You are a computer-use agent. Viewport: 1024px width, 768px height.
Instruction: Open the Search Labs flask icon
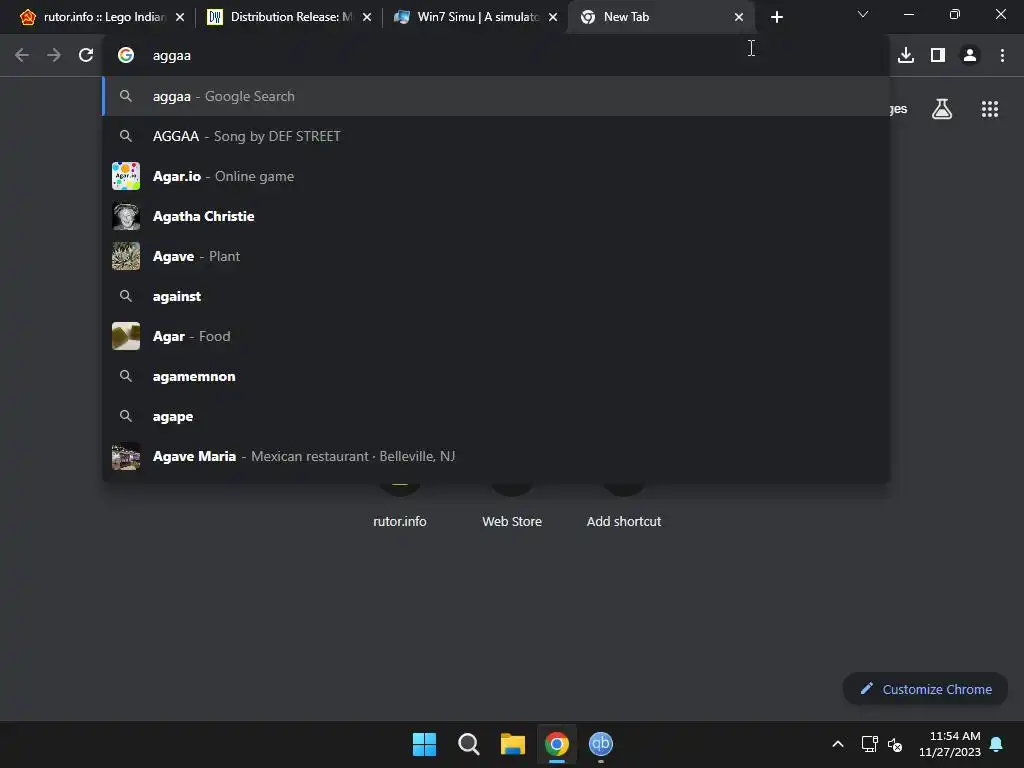click(942, 109)
